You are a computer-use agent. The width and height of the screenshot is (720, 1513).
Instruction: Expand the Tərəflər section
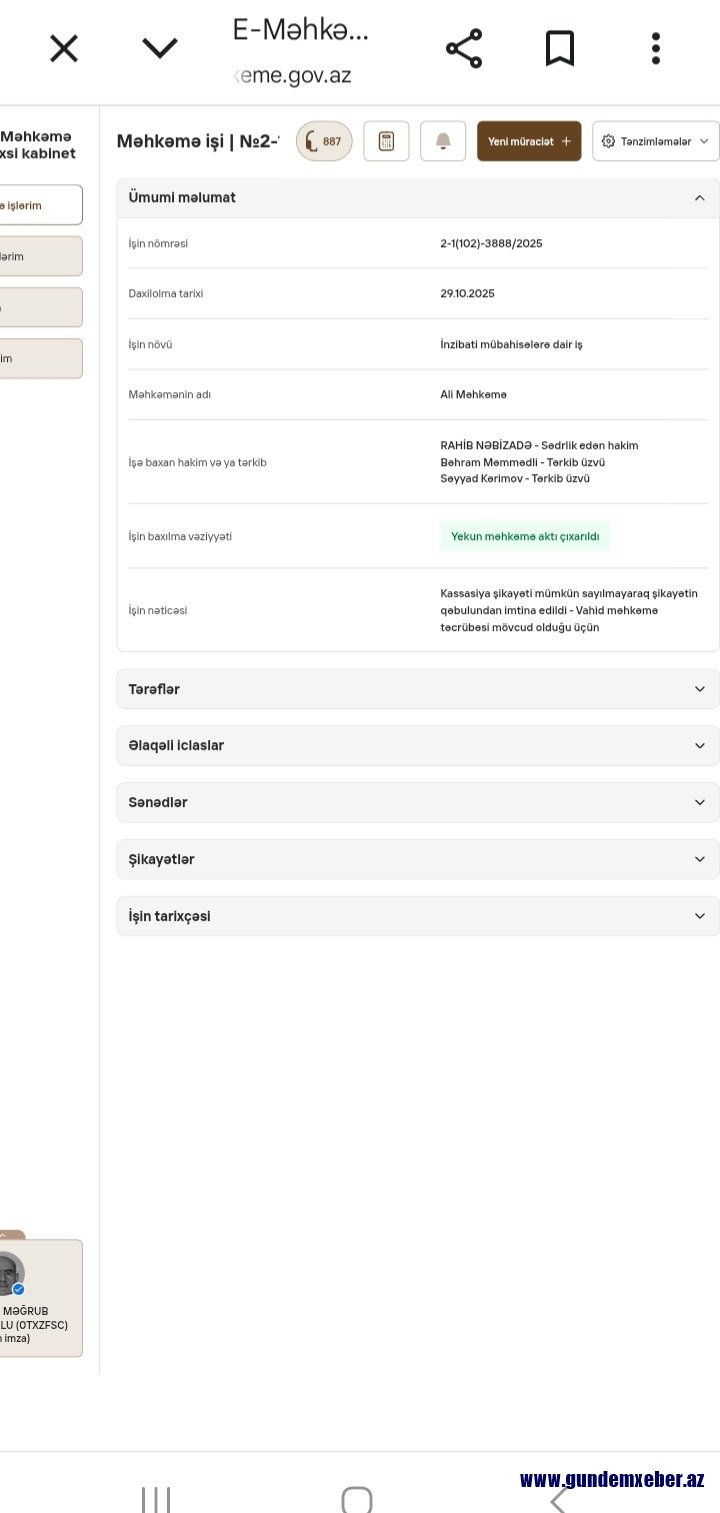418,689
